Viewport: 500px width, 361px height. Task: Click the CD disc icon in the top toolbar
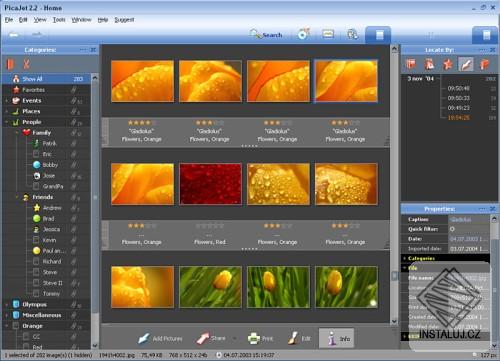click(x=303, y=34)
